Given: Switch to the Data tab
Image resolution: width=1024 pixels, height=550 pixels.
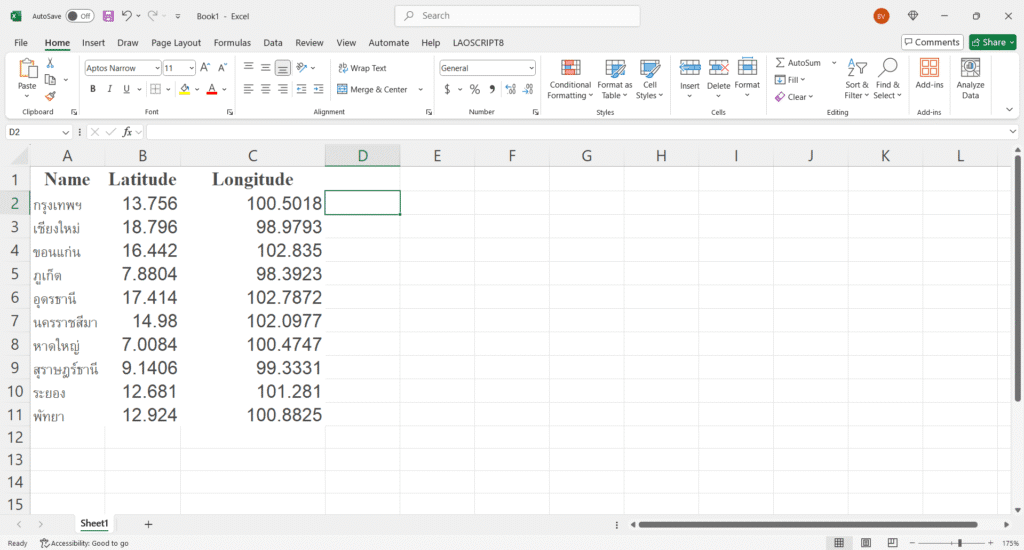Looking at the screenshot, I should (x=273, y=42).
